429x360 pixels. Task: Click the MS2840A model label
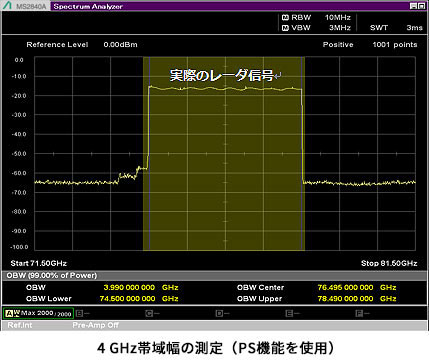(x=31, y=6)
